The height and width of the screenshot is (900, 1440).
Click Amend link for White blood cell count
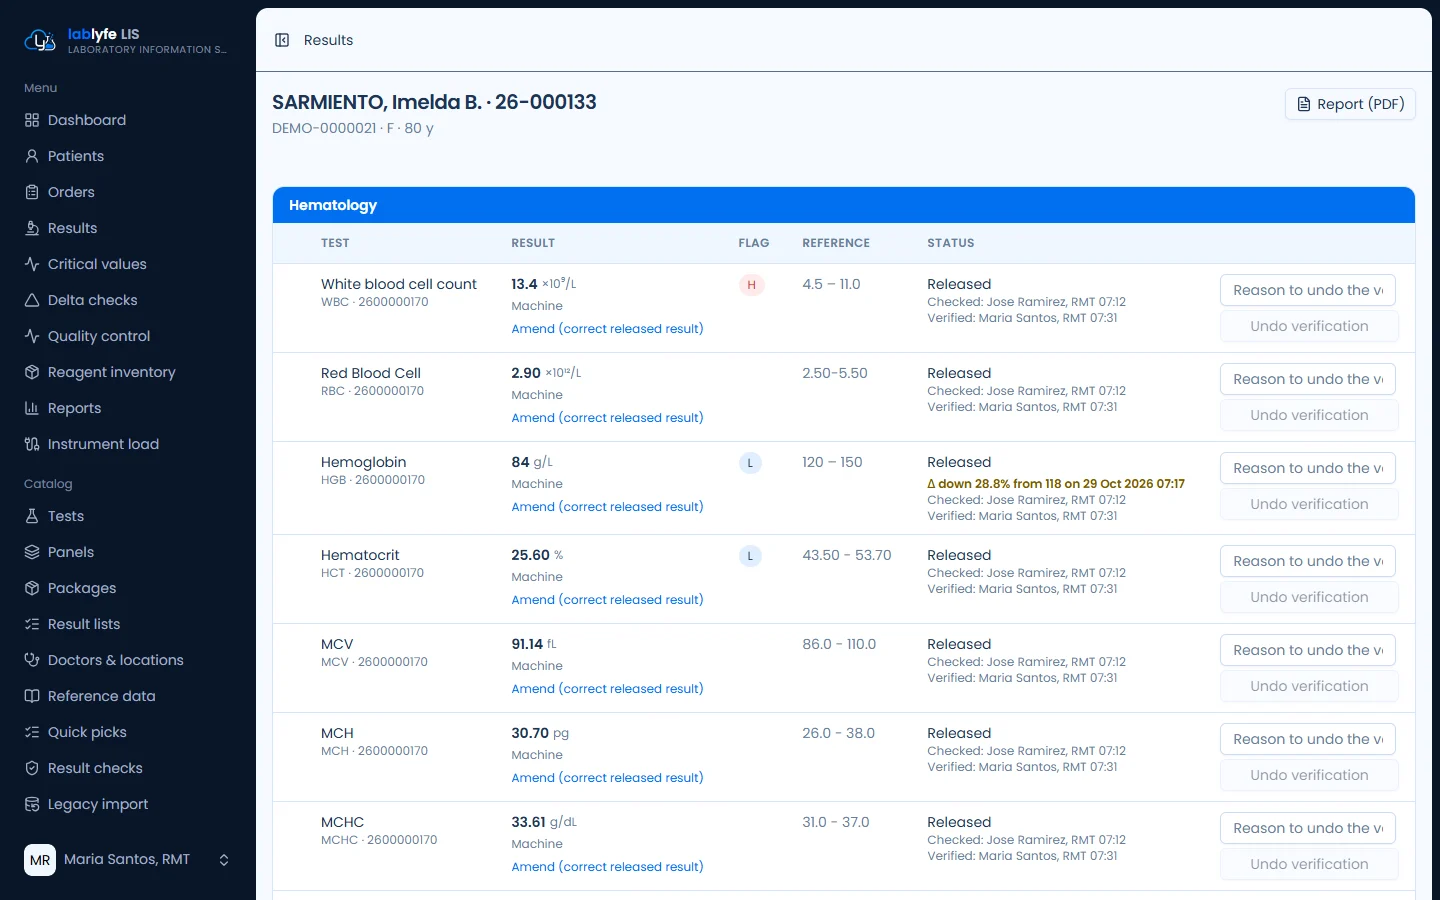pyautogui.click(x=607, y=329)
